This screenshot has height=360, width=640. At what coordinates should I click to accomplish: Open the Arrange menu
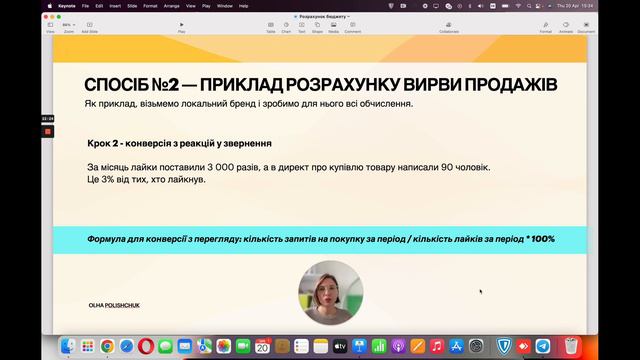coord(171,6)
